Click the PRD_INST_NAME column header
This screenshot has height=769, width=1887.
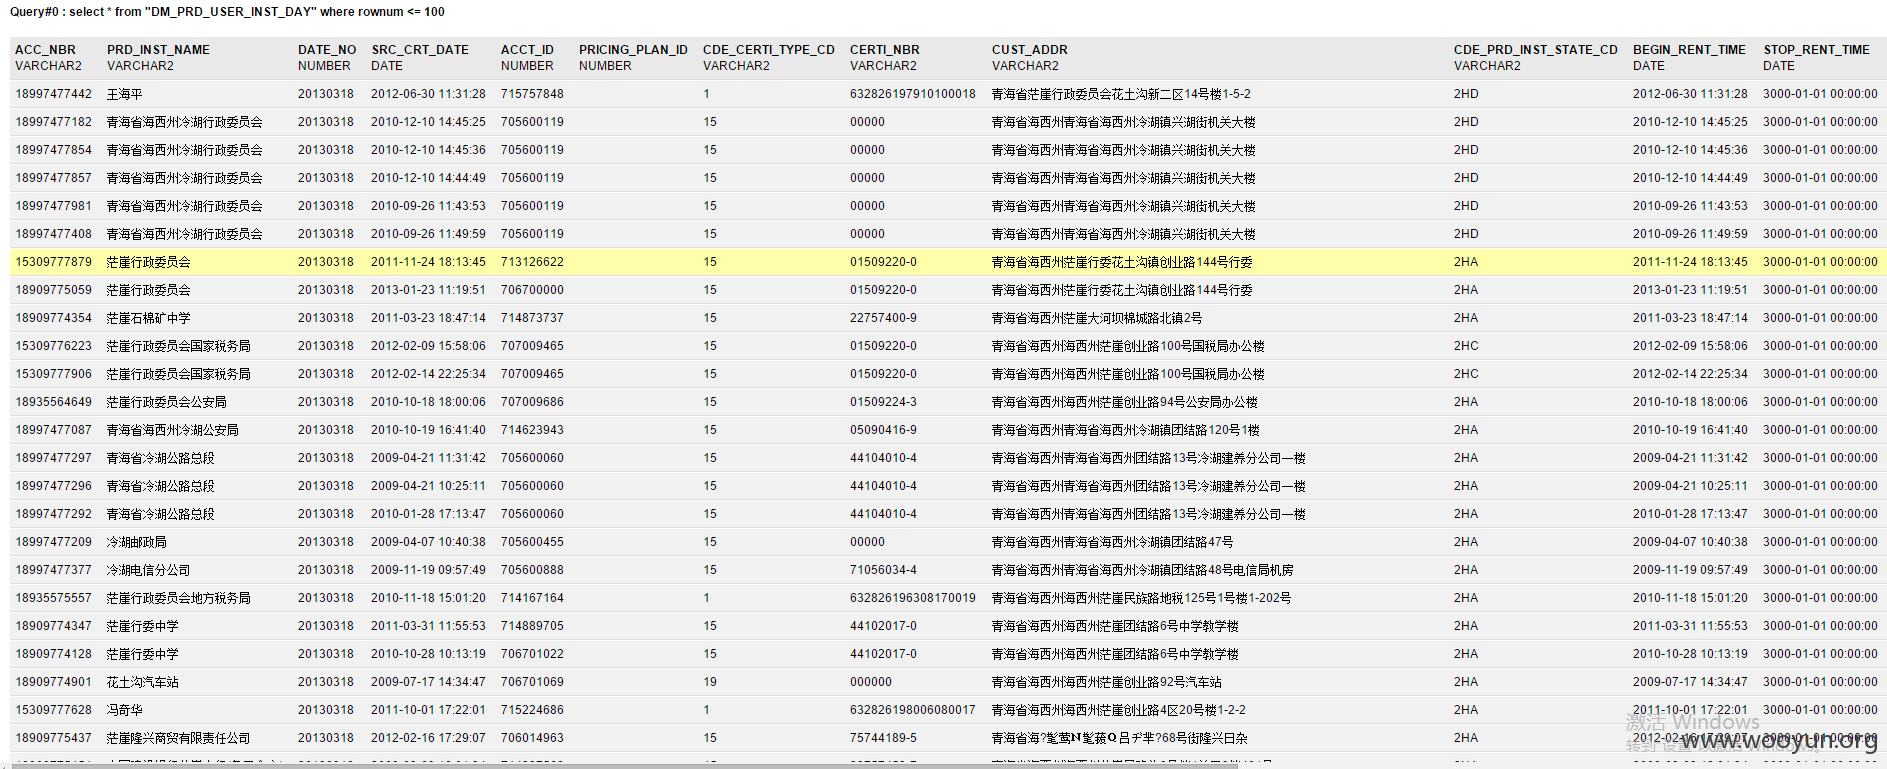pos(158,50)
